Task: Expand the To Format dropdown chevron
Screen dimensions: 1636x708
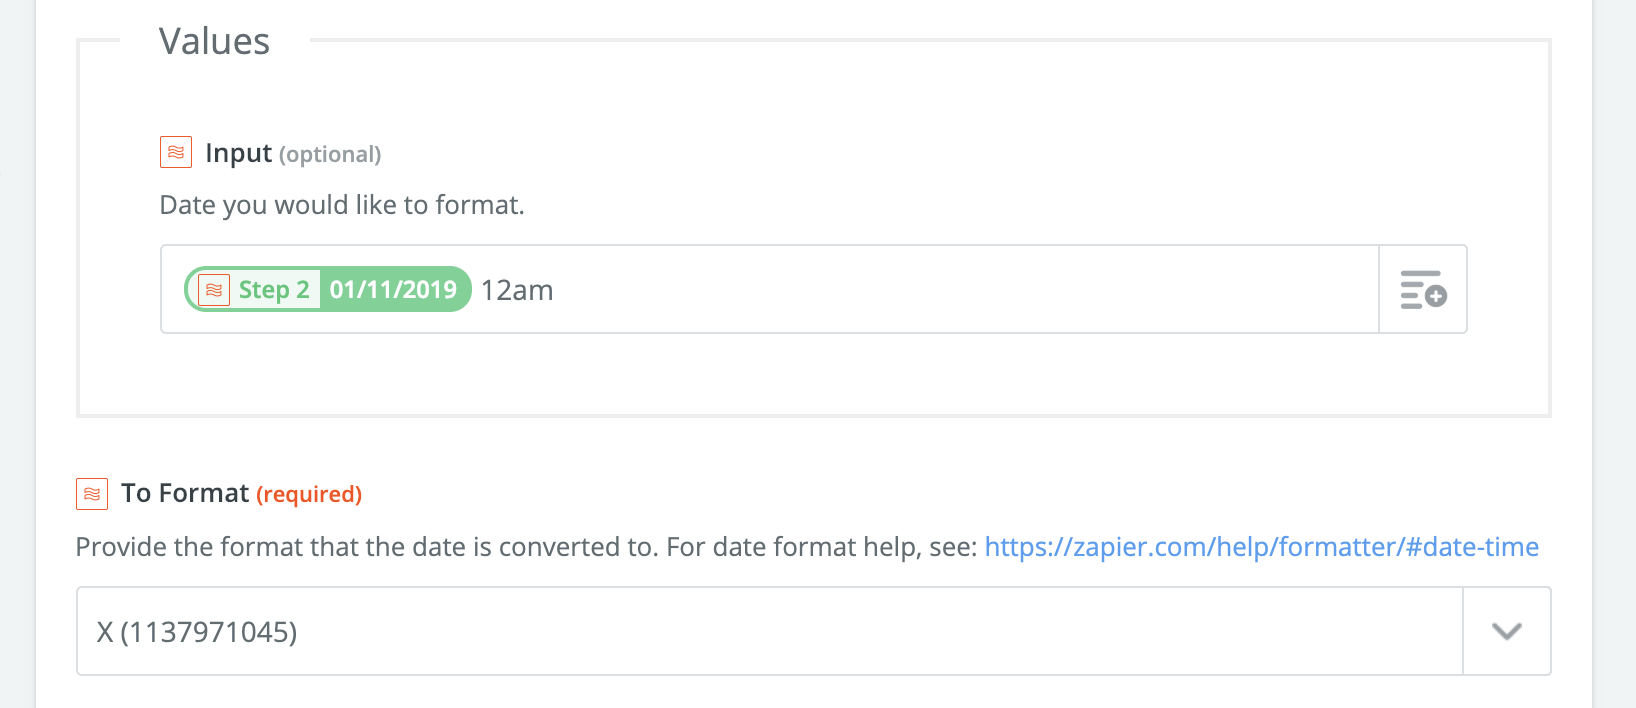Action: [1506, 631]
